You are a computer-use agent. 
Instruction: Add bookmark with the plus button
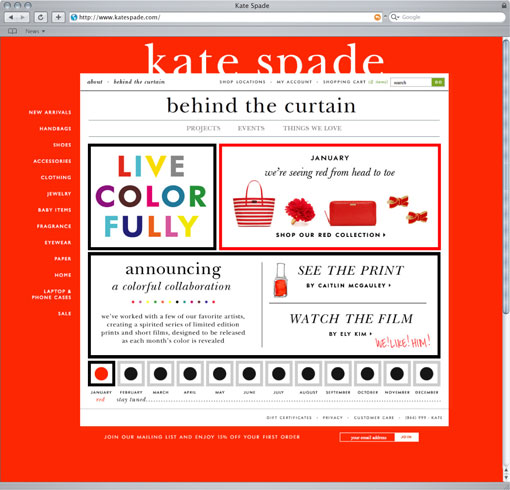[58, 17]
